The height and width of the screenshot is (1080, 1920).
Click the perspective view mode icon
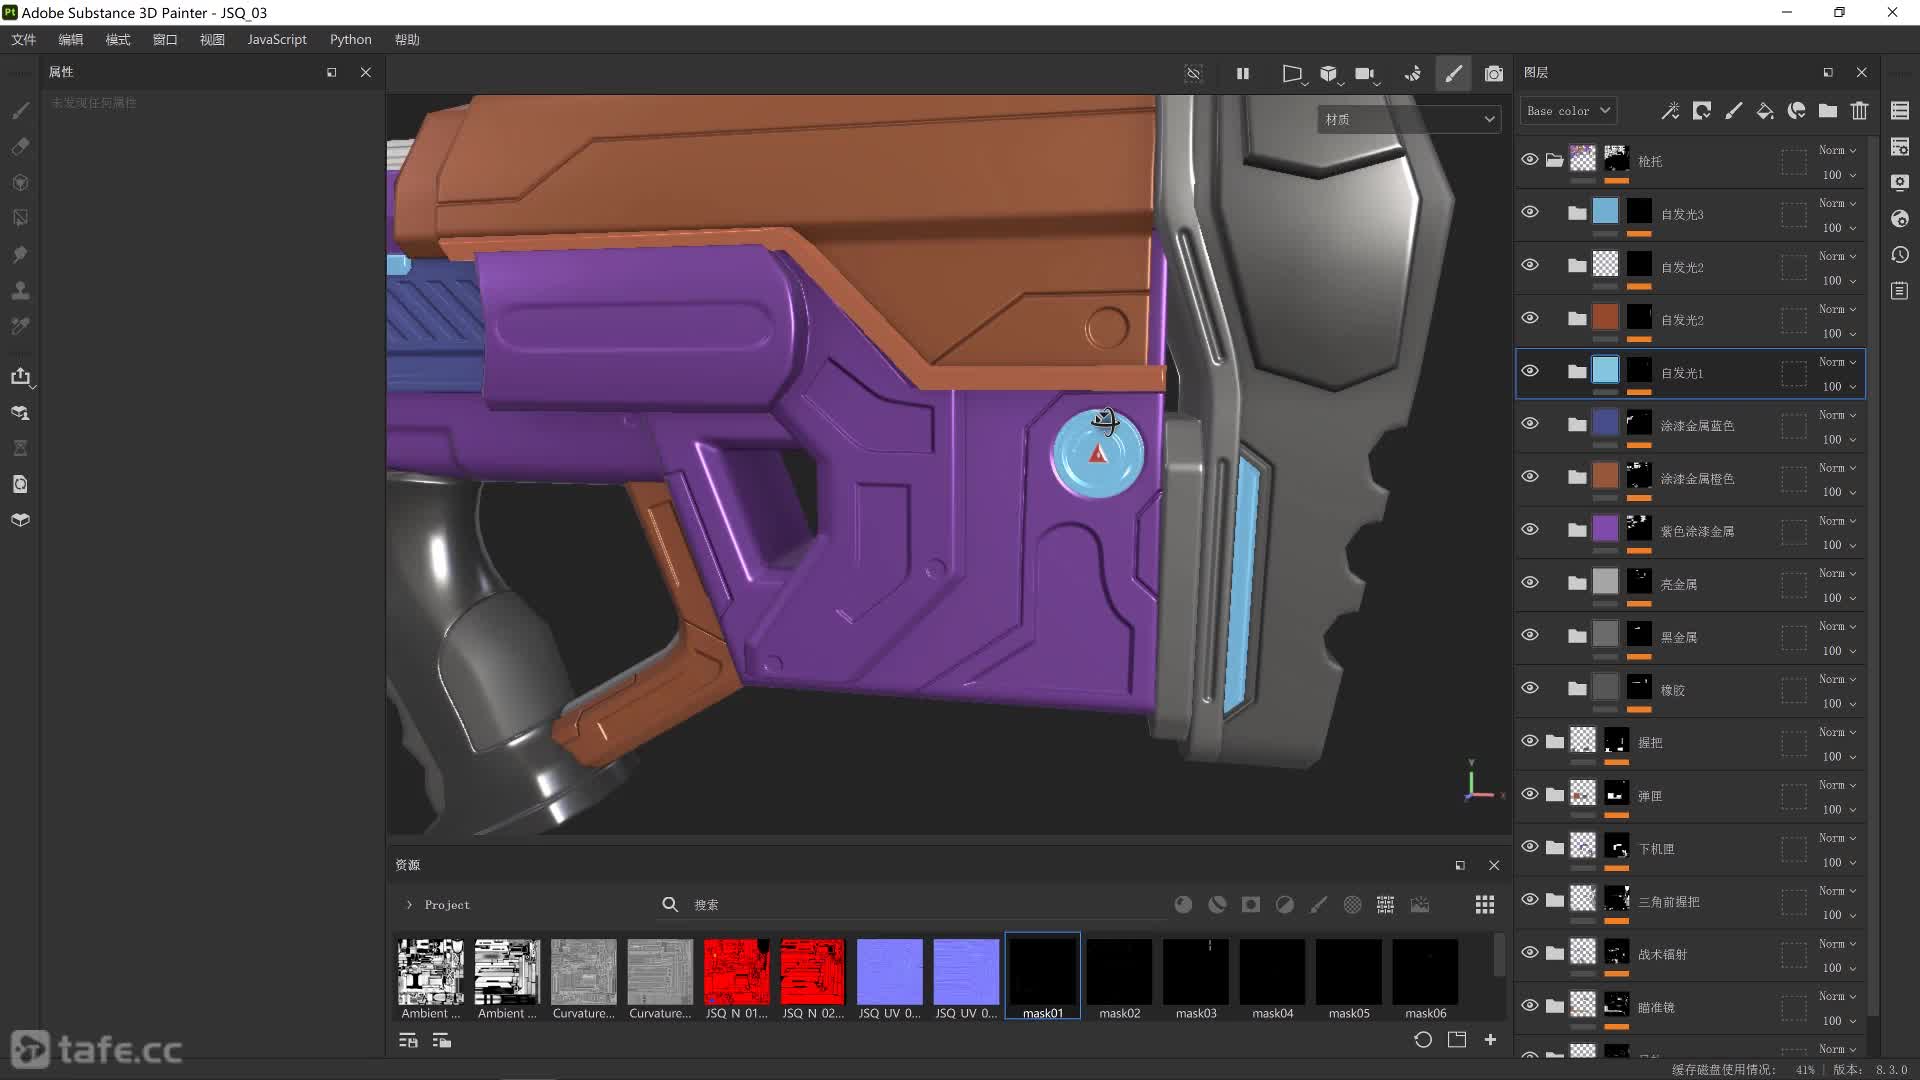tap(1292, 73)
